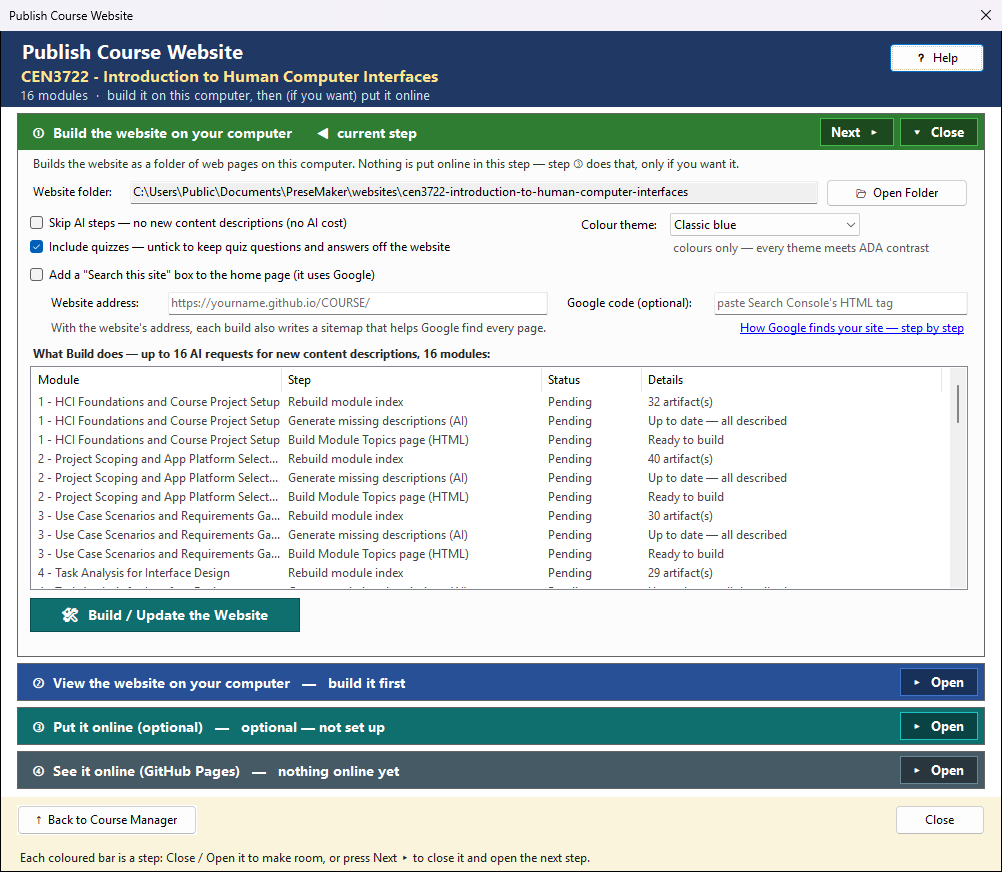Click the Google code input field
This screenshot has height=872, width=1002.
840,303
